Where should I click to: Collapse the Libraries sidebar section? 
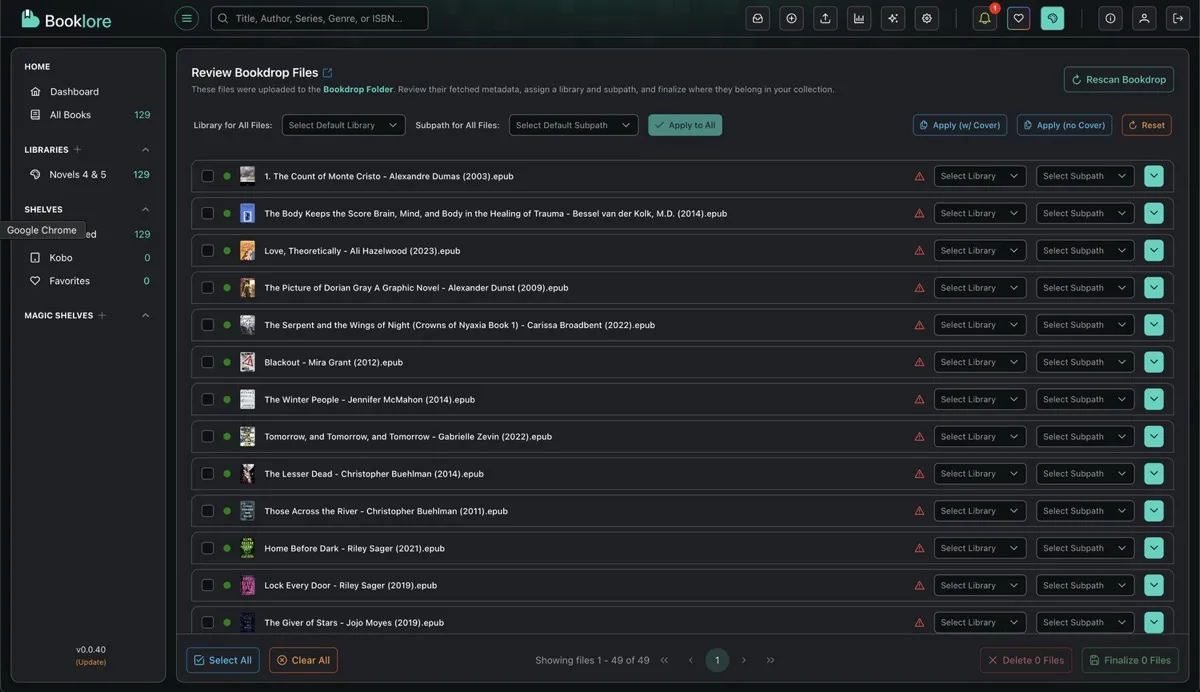(146, 150)
